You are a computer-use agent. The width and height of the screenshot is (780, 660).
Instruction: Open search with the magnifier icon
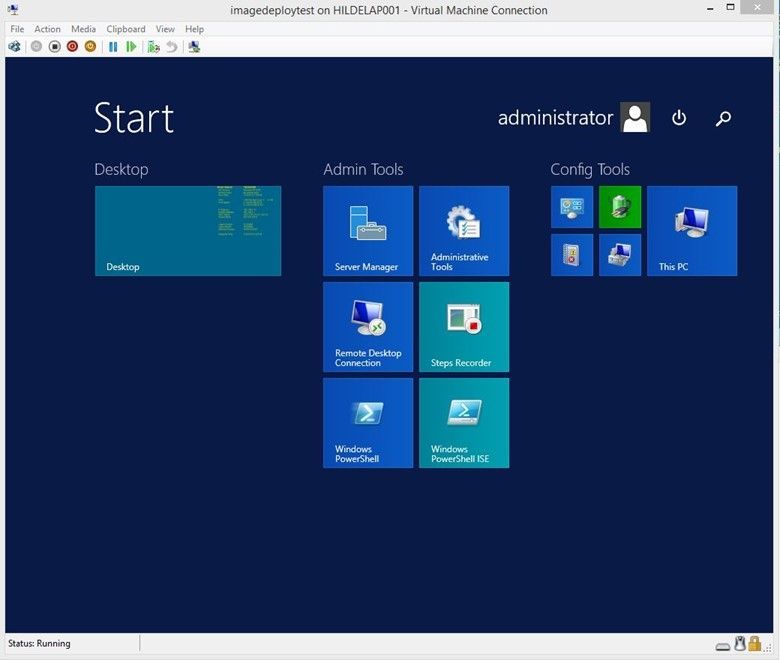click(723, 118)
